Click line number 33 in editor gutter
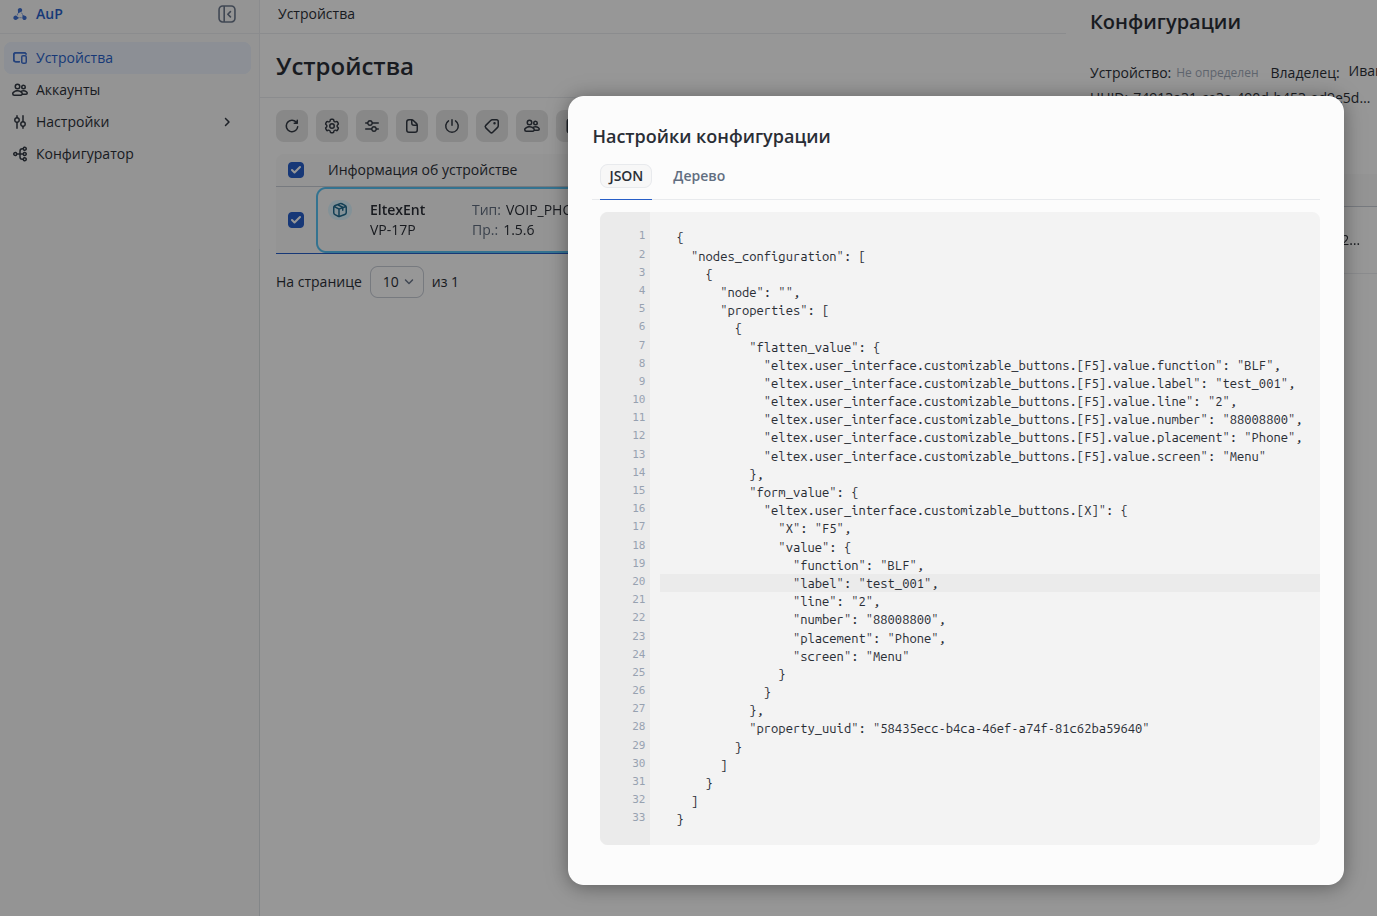The image size is (1377, 916). tap(639, 818)
